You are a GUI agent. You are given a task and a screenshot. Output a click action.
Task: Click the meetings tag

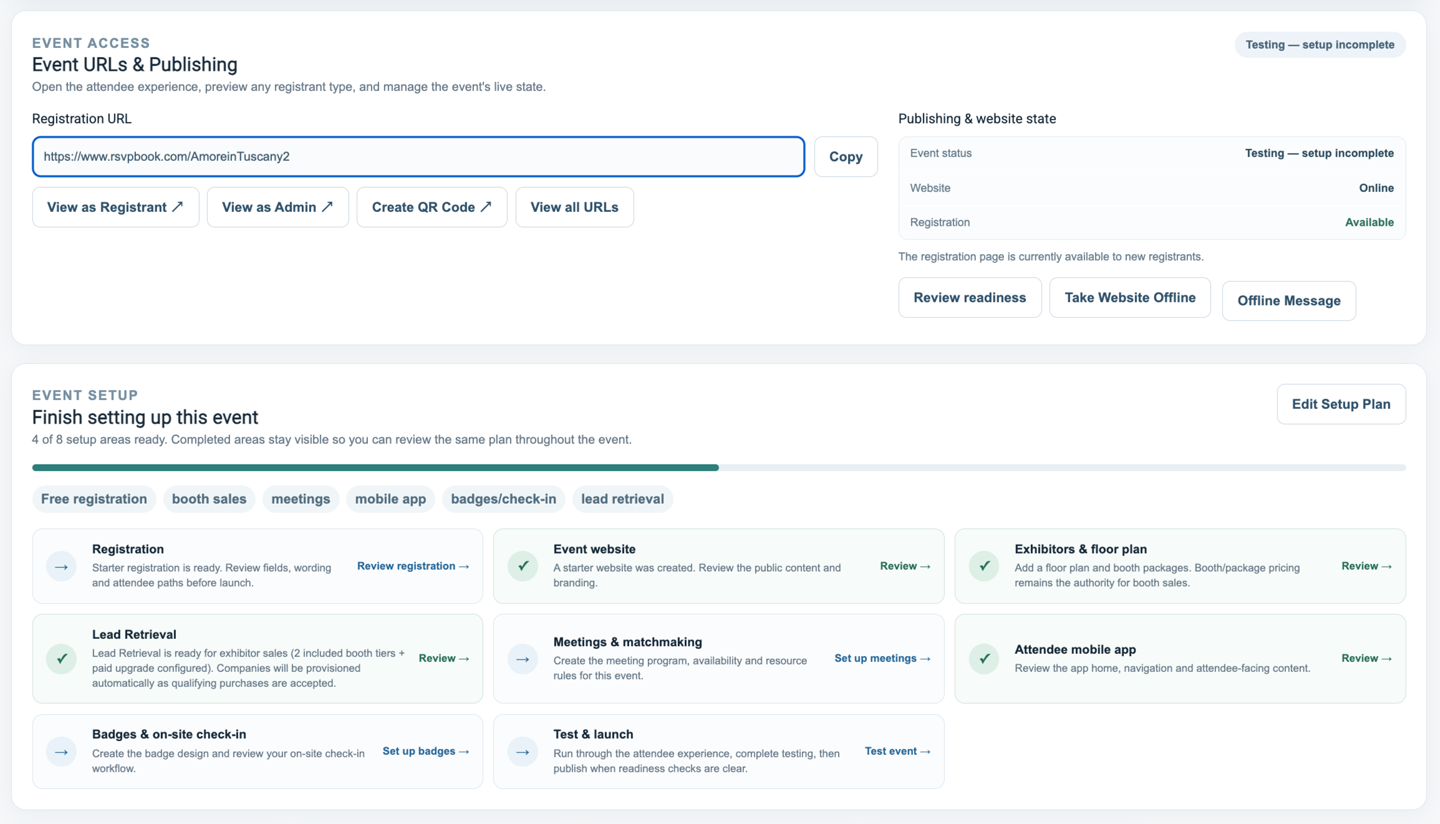pos(301,499)
